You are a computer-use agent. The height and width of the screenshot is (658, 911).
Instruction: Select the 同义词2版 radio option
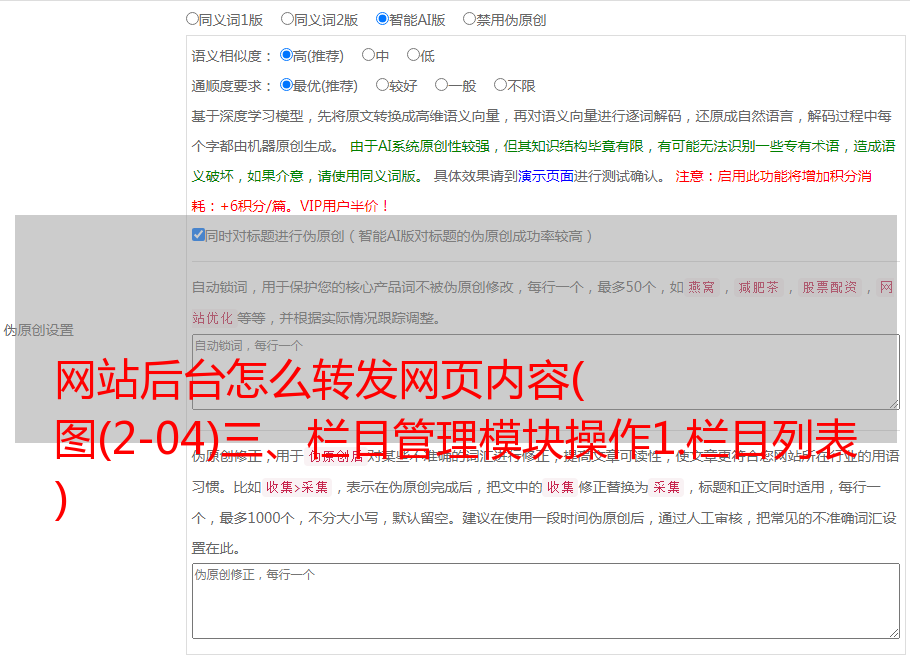click(287, 19)
